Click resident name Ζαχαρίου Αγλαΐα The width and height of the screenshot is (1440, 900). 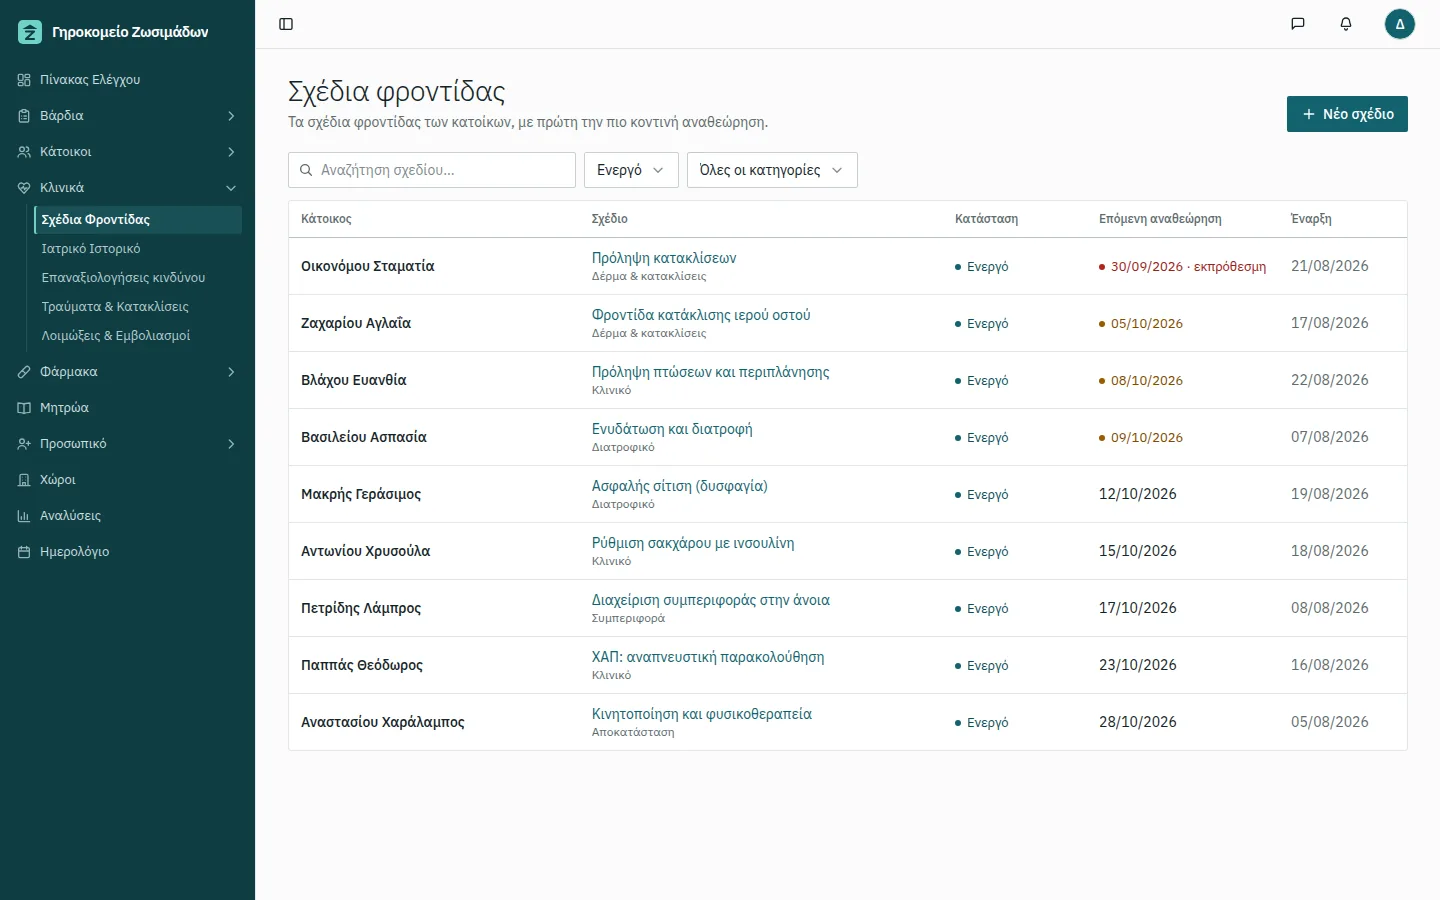click(356, 323)
